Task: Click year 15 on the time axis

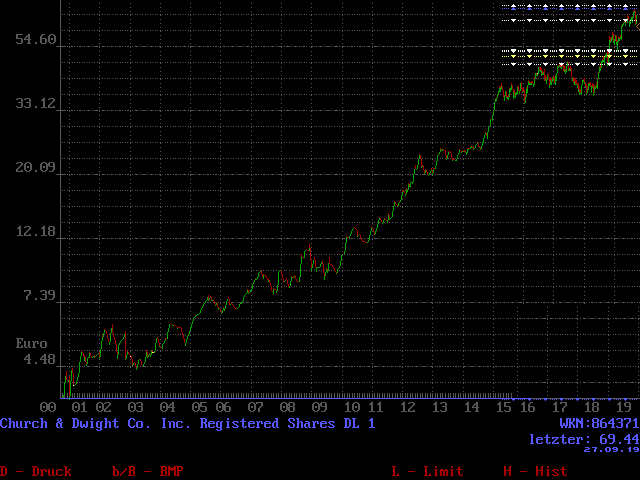Action: coord(503,408)
